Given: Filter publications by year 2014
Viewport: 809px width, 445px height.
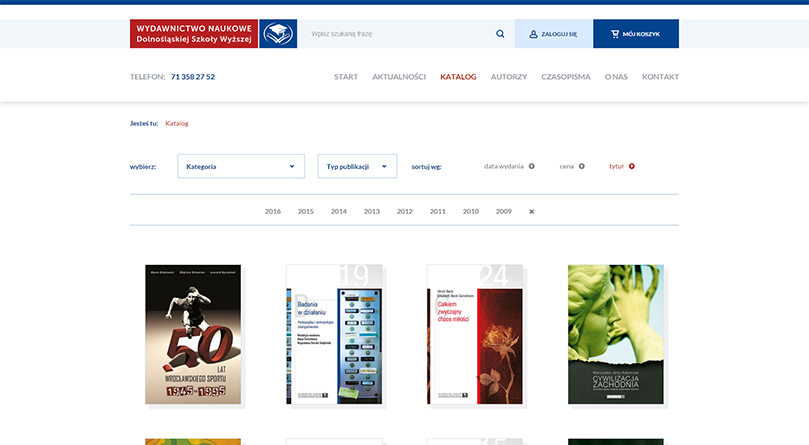Looking at the screenshot, I should [x=339, y=212].
